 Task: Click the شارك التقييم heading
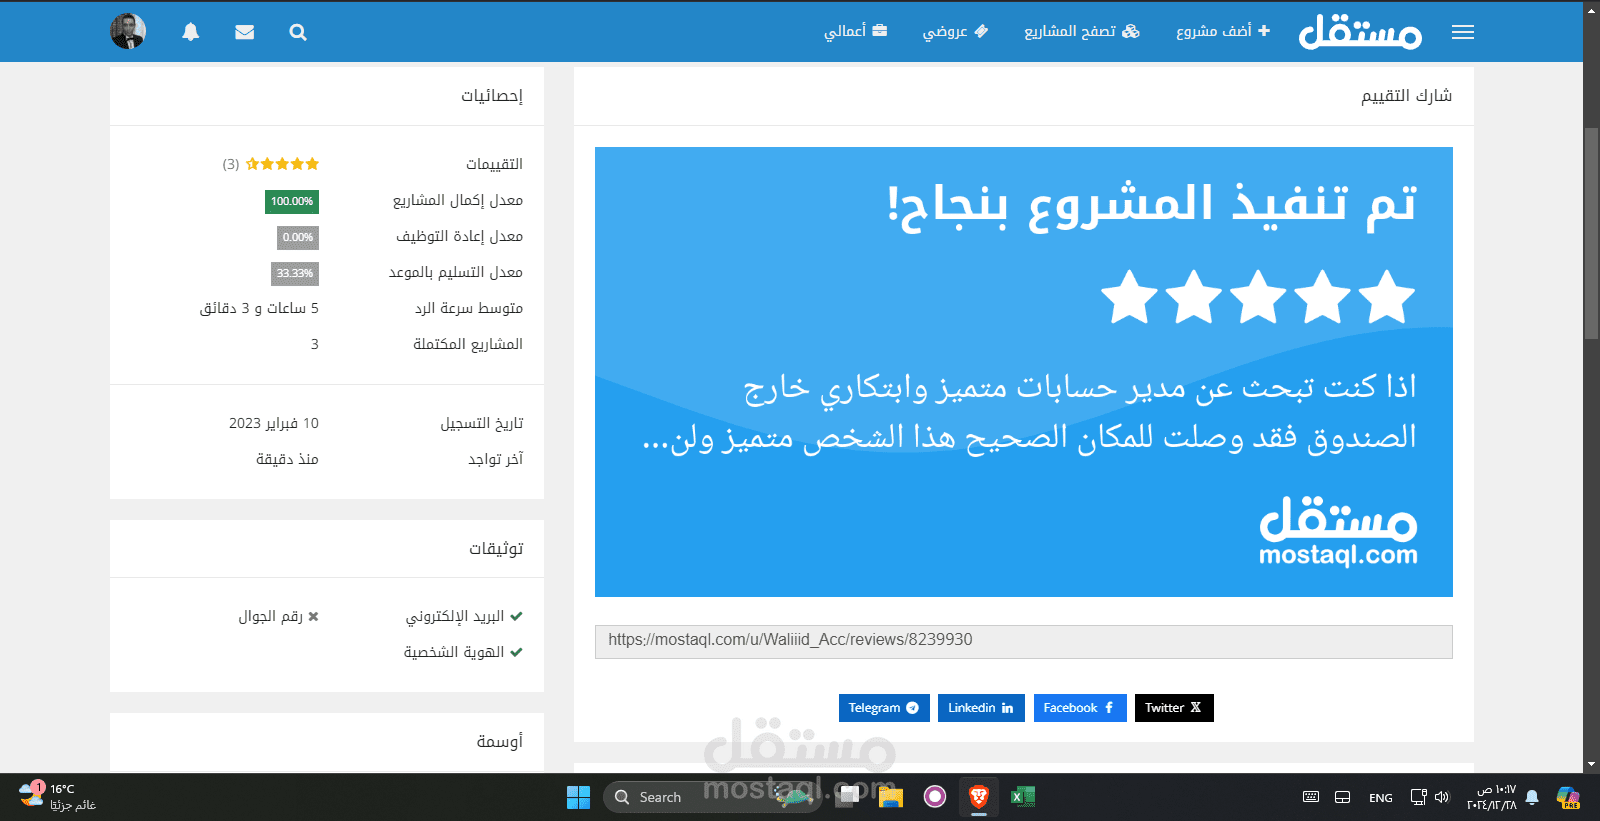1406,95
